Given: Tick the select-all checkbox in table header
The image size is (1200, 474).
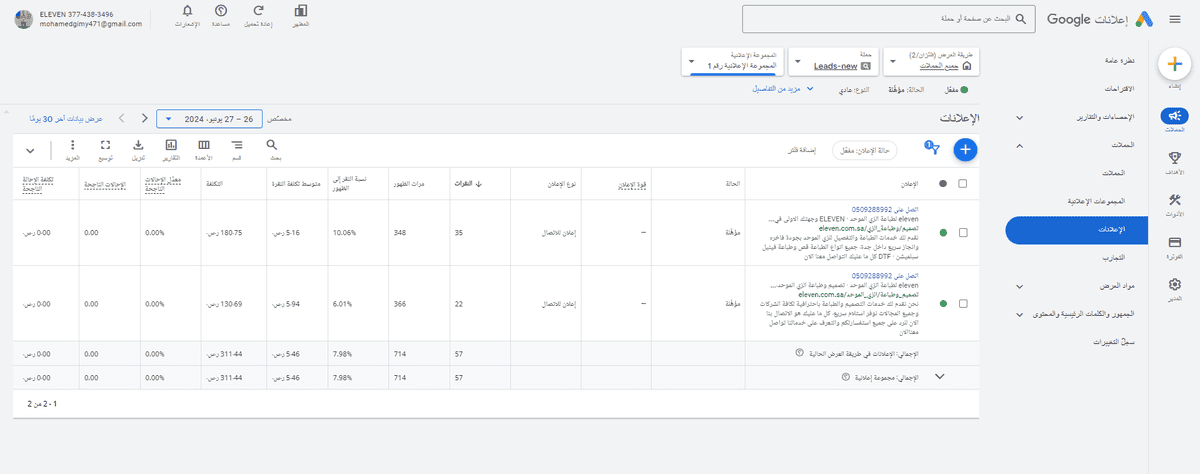Looking at the screenshot, I should [963, 183].
